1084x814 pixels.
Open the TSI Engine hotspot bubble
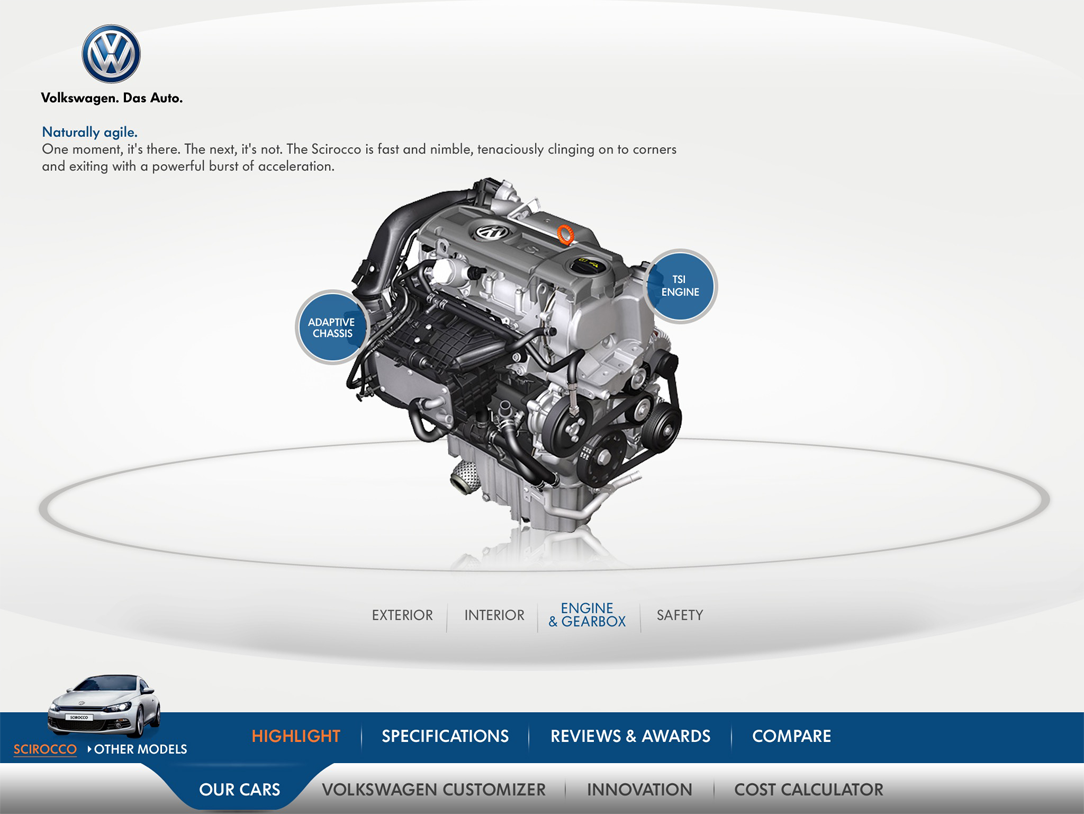[680, 286]
